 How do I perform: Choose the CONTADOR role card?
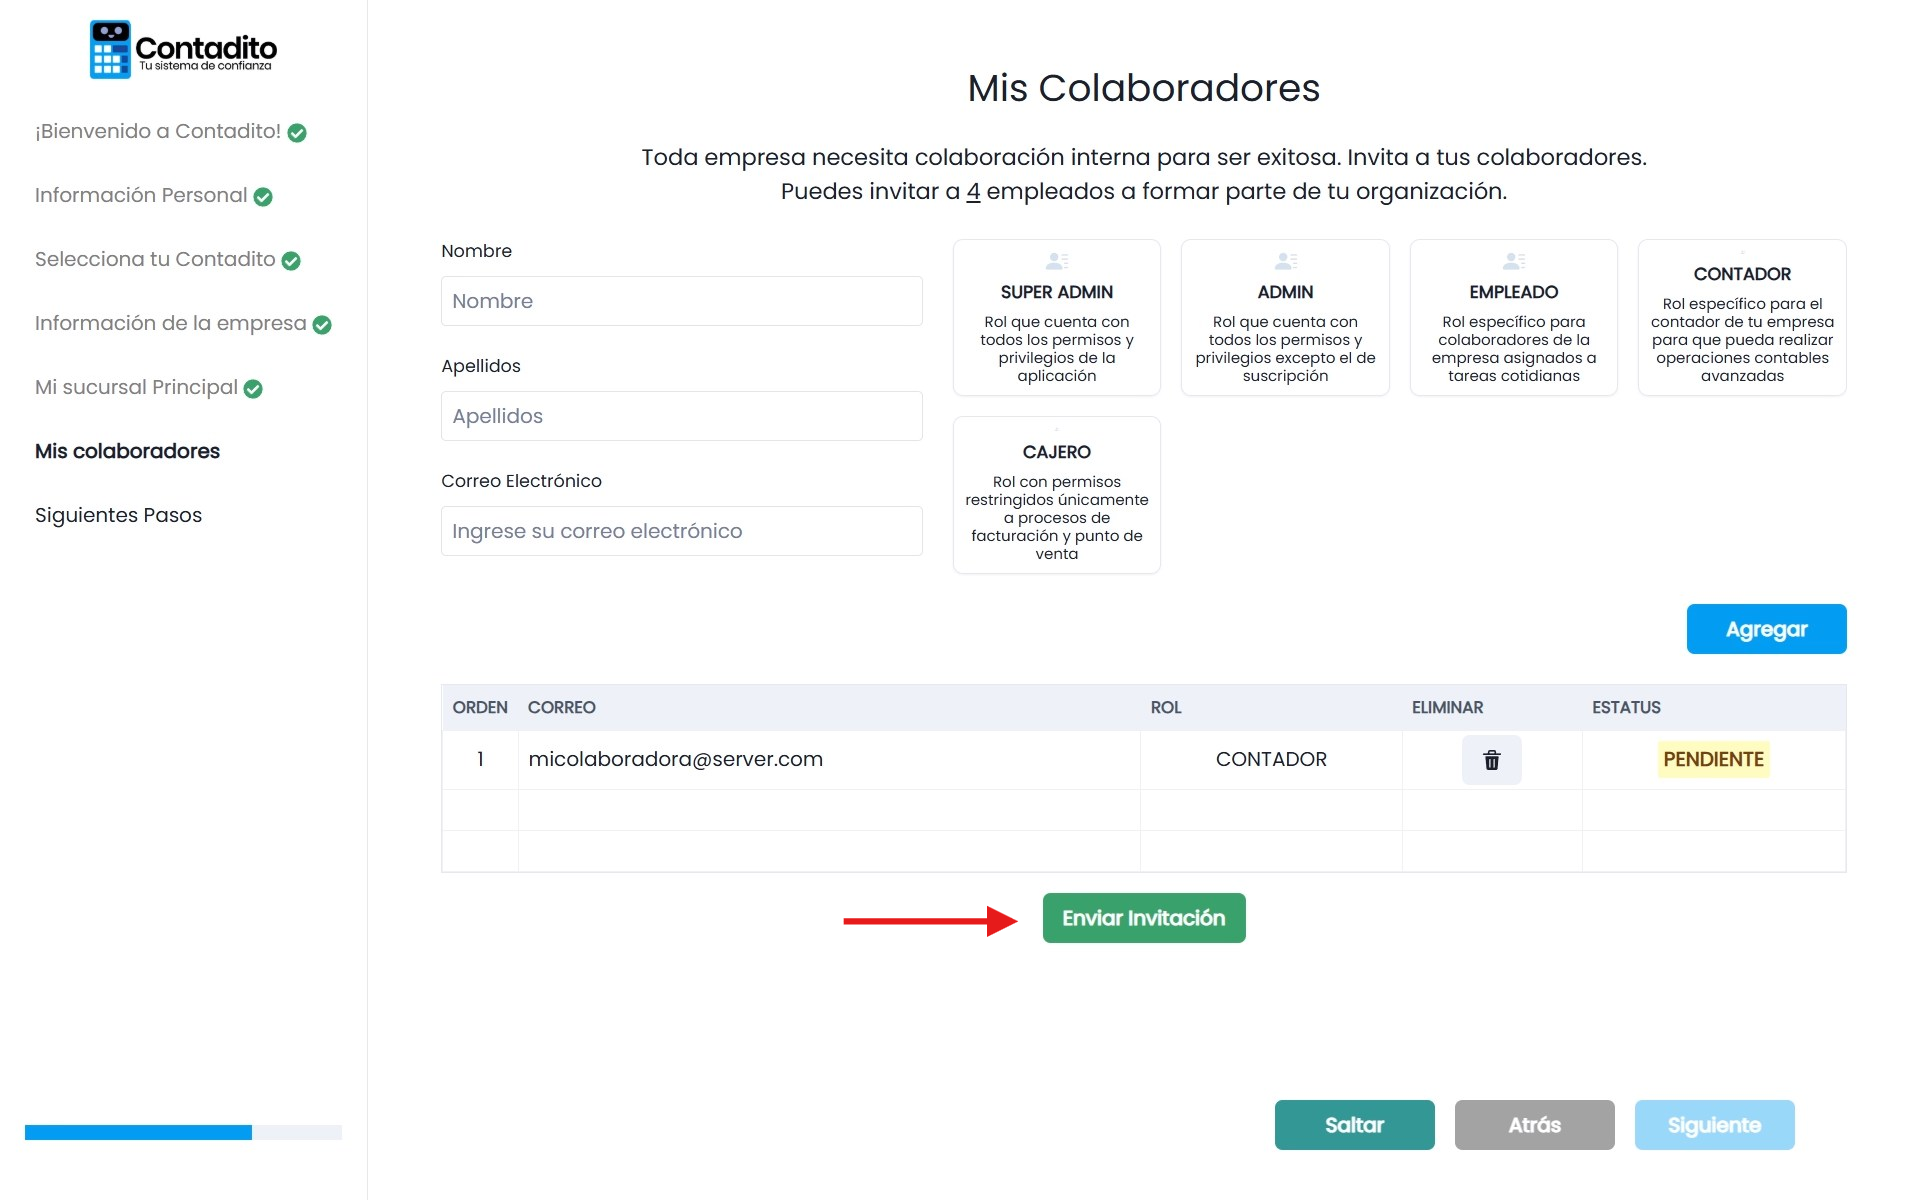1742,318
